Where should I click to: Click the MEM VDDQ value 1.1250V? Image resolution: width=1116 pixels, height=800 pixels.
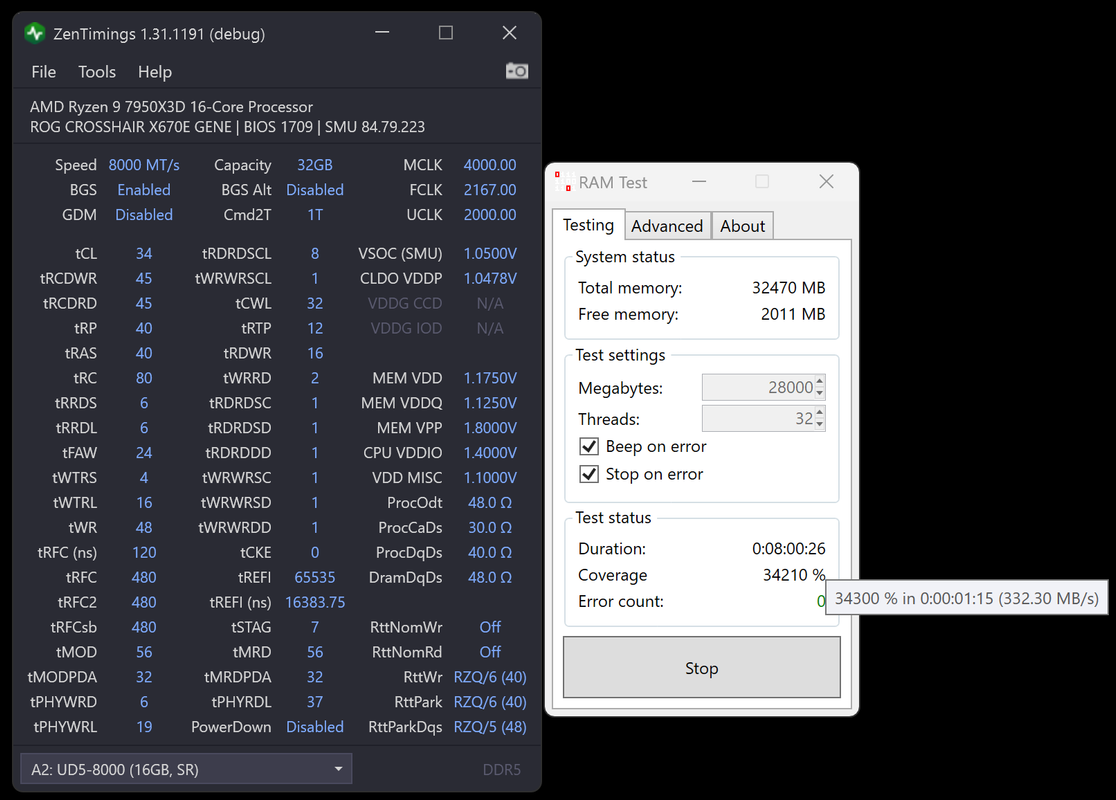click(490, 404)
